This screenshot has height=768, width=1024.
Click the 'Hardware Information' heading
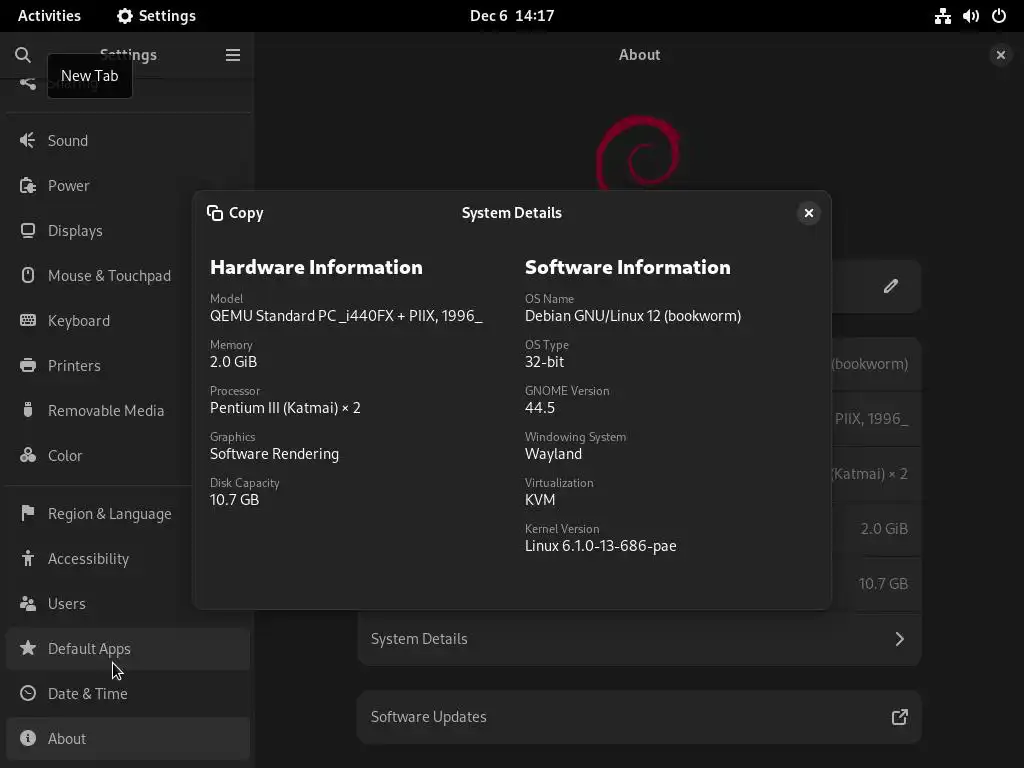click(316, 267)
